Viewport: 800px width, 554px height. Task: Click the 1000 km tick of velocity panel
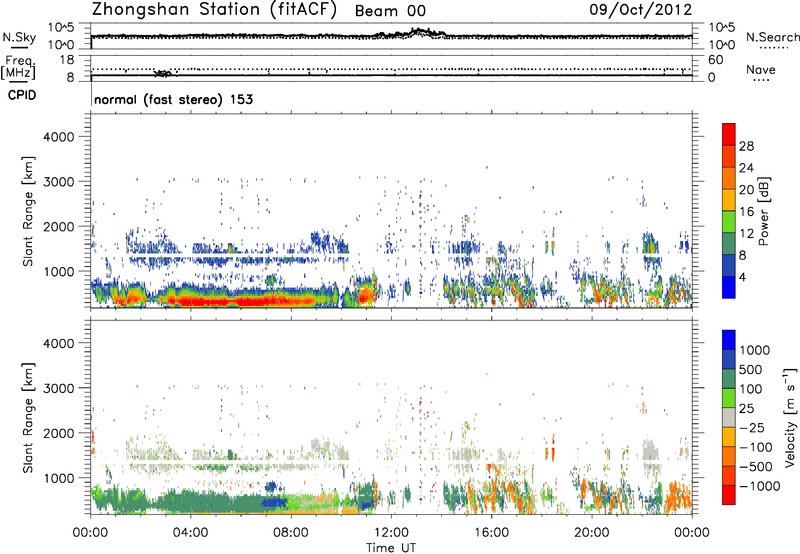(x=59, y=478)
